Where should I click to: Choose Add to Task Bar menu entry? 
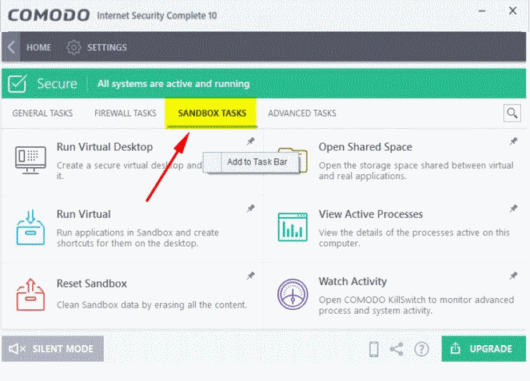[251, 162]
